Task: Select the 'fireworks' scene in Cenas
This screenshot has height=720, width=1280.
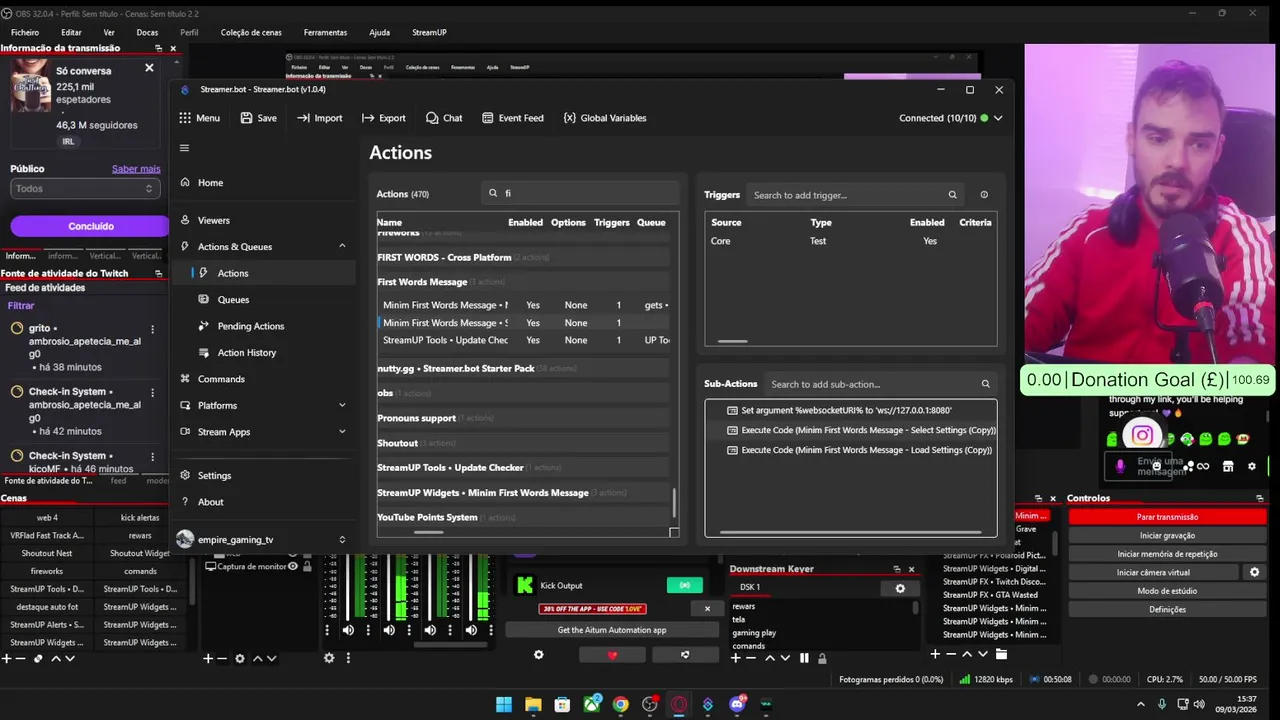Action: coord(46,571)
